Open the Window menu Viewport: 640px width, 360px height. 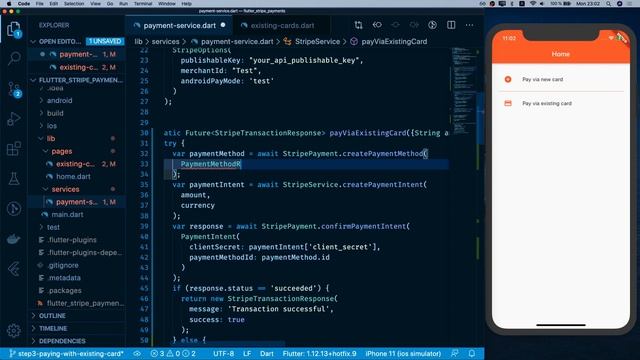click(167, 3)
